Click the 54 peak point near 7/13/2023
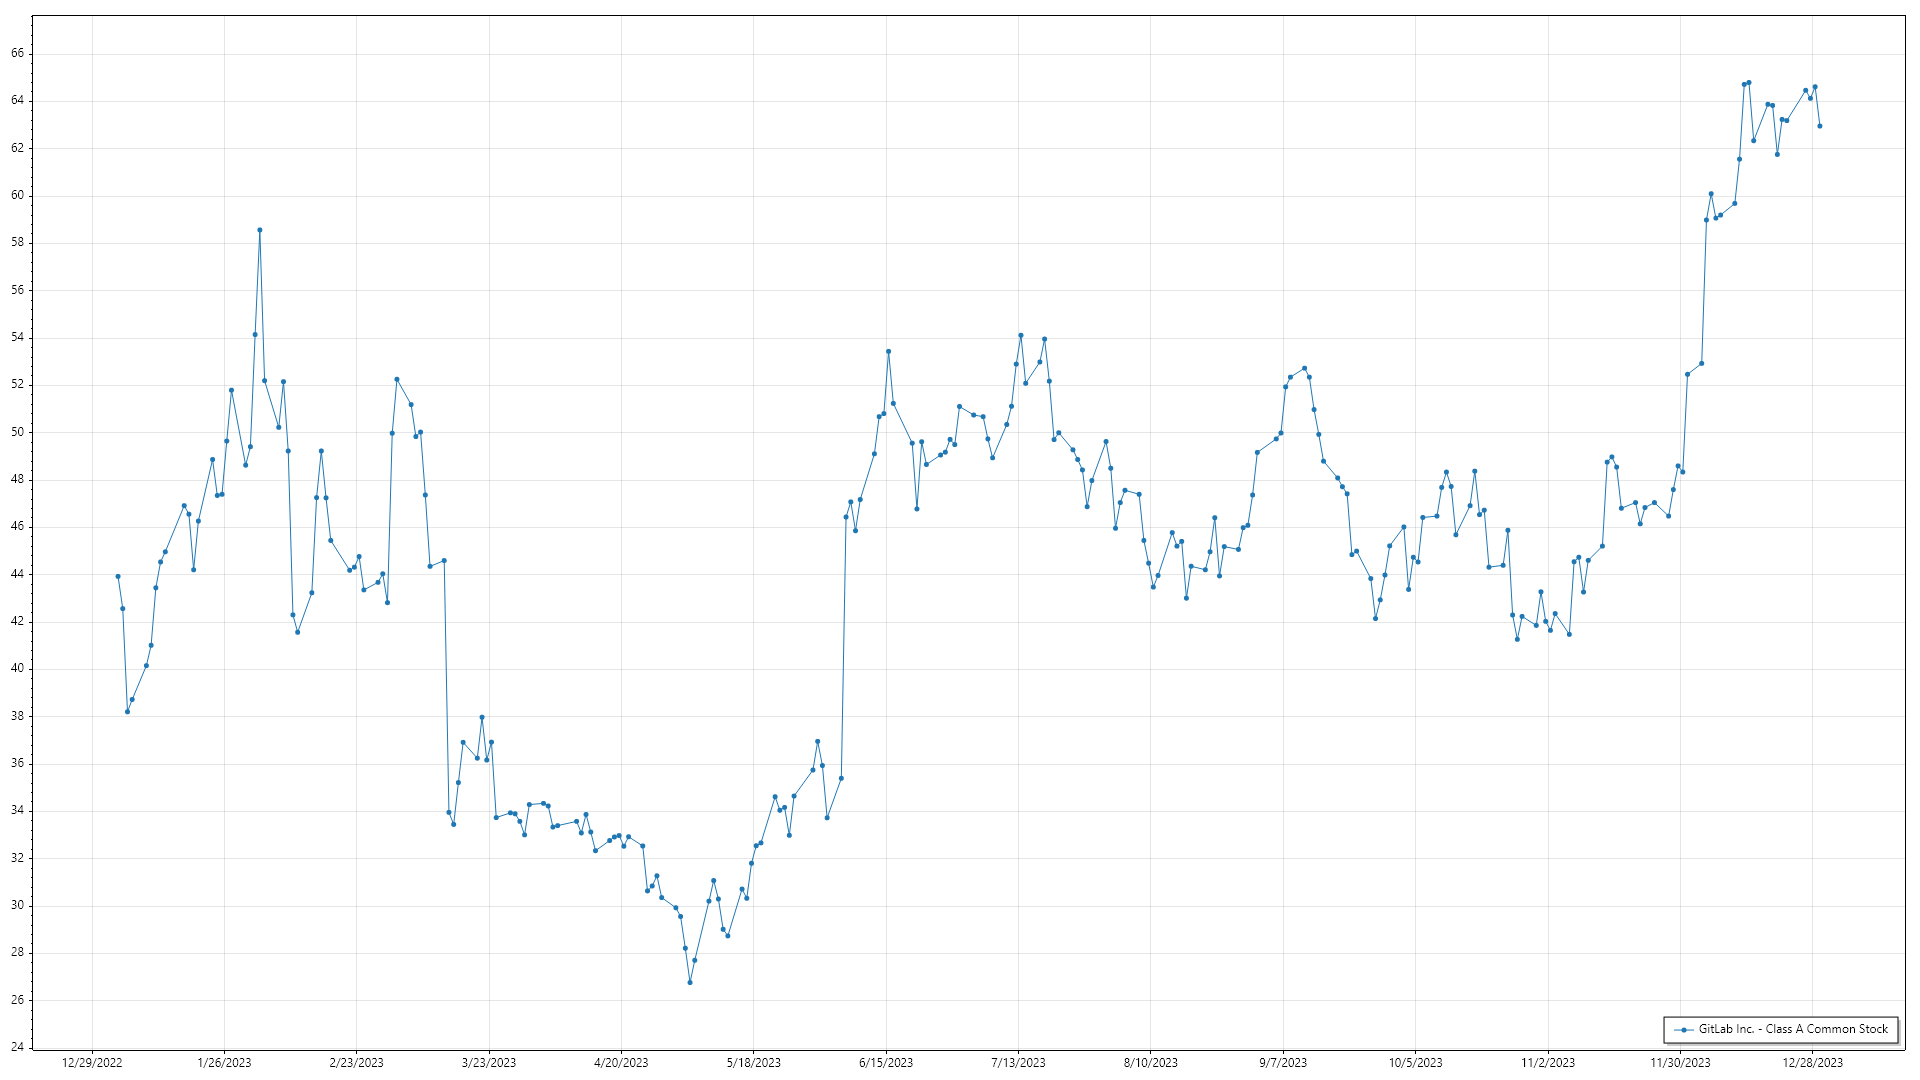The width and height of the screenshot is (1920, 1080). pyautogui.click(x=1021, y=336)
